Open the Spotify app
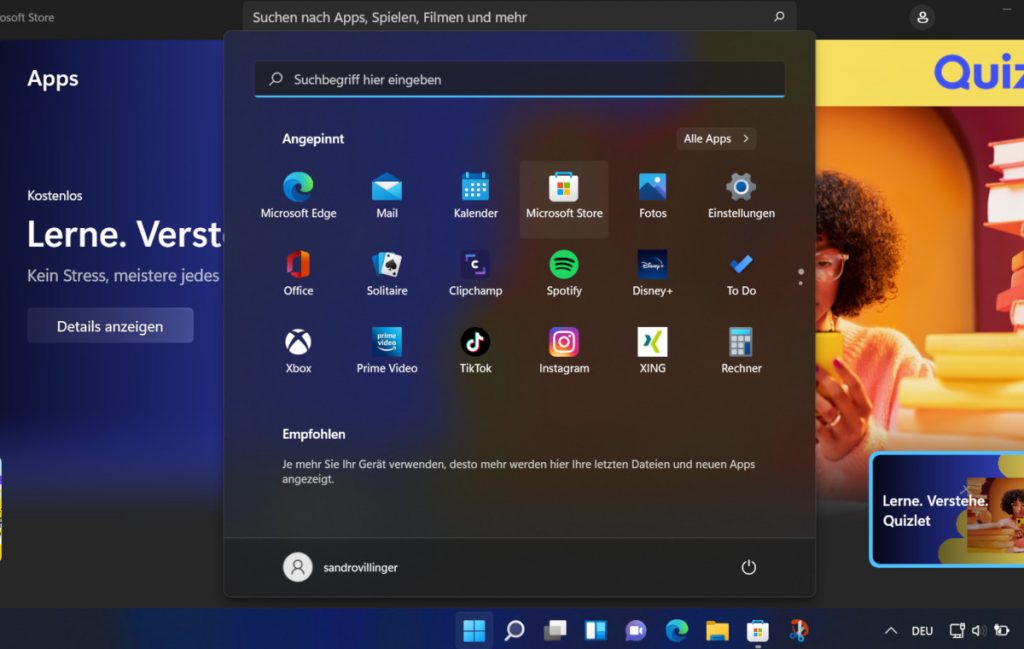The width and height of the screenshot is (1024, 649). coord(564,274)
